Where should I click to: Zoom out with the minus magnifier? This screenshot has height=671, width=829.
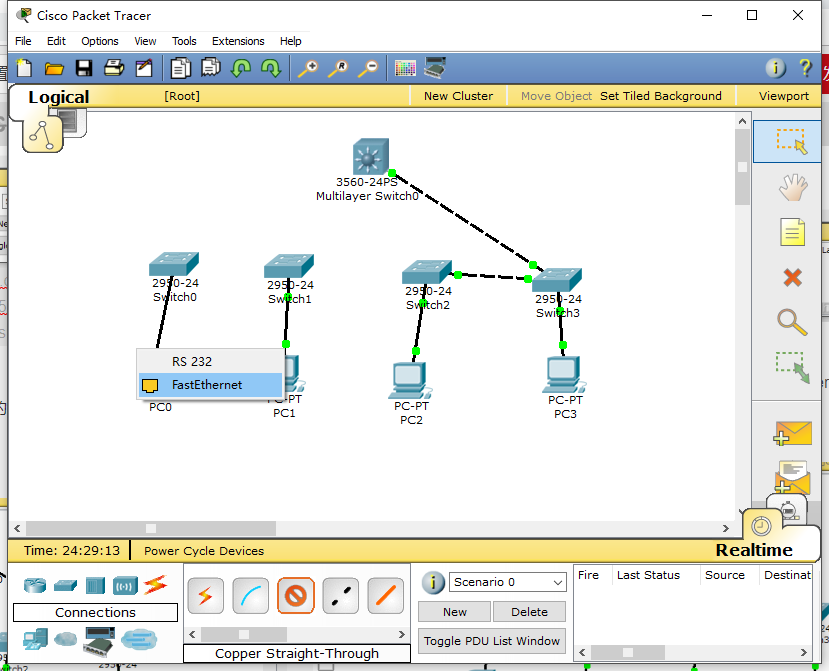click(368, 69)
